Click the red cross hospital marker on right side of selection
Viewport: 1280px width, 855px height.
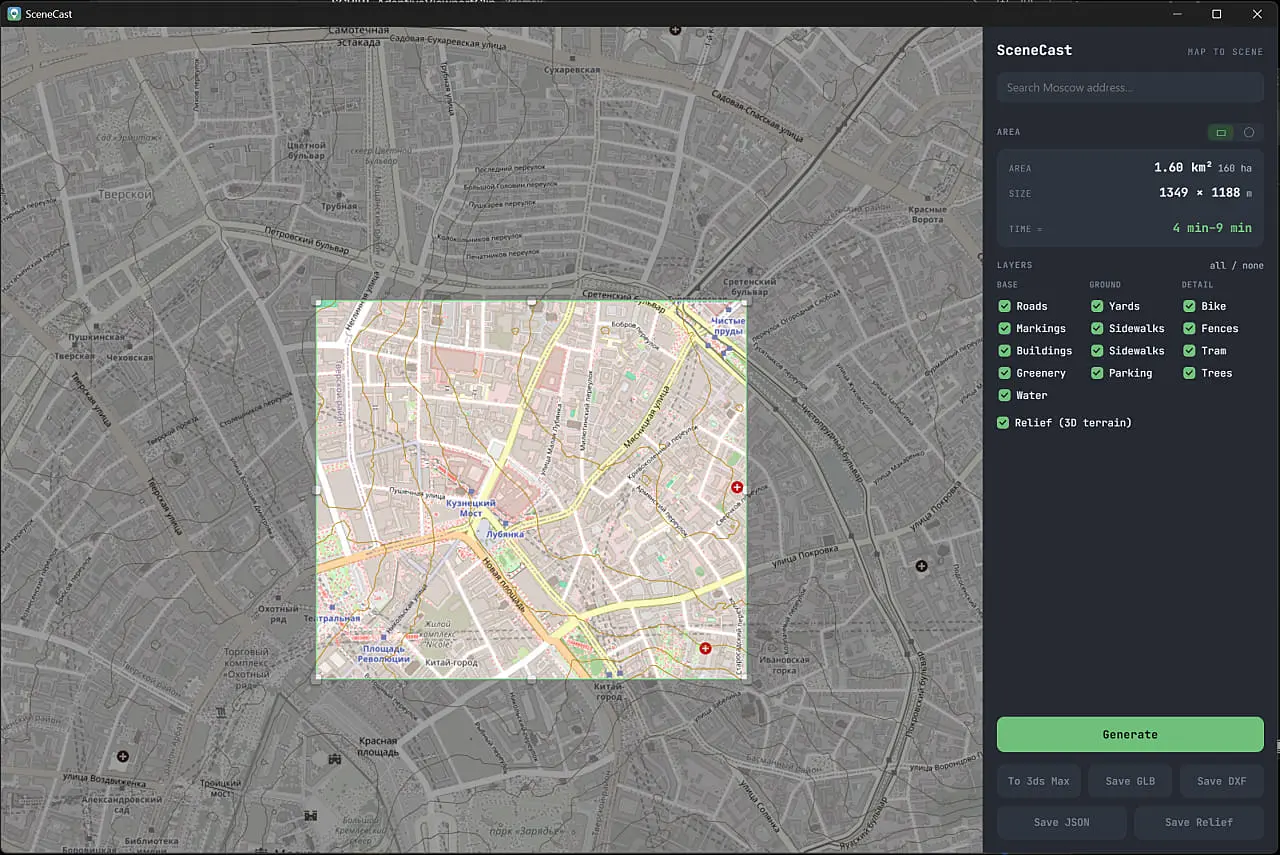point(737,487)
